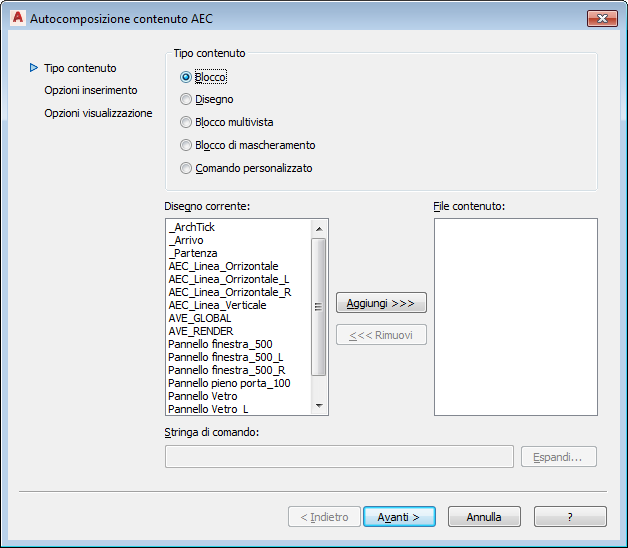628x548 pixels.
Task: Open help with the ? button
Action: tap(570, 517)
